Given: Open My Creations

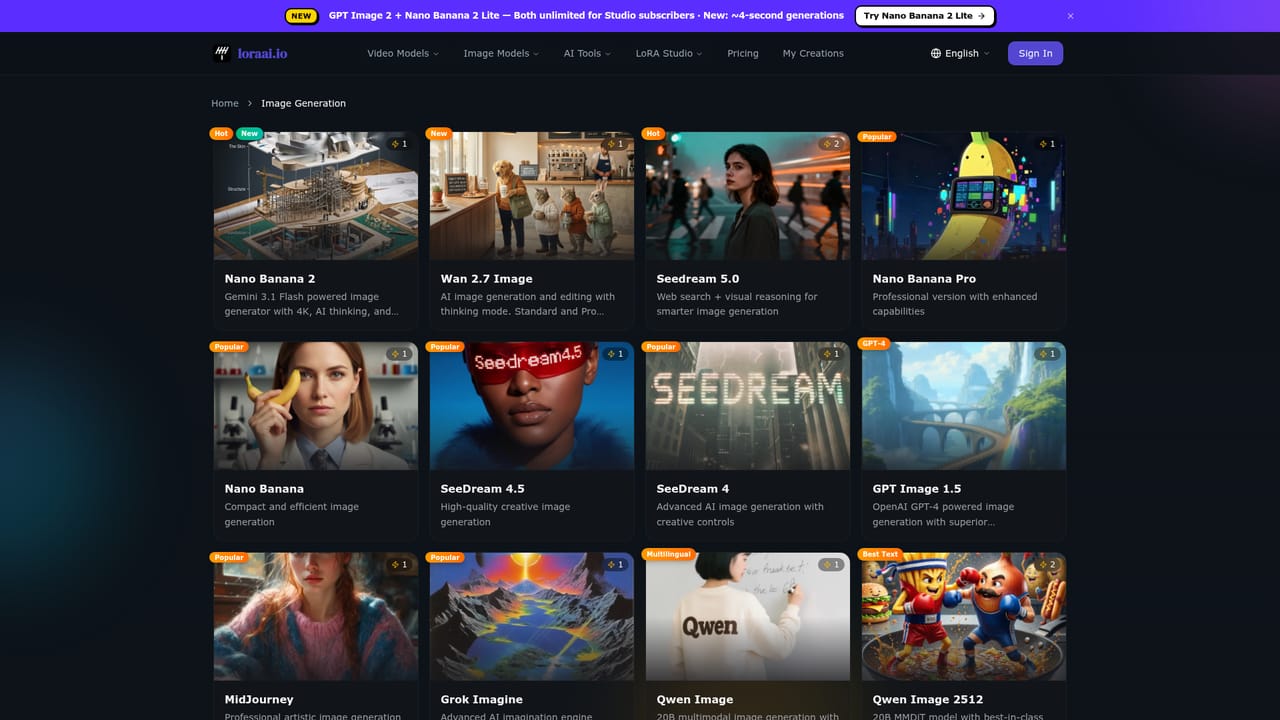Looking at the screenshot, I should 813,53.
